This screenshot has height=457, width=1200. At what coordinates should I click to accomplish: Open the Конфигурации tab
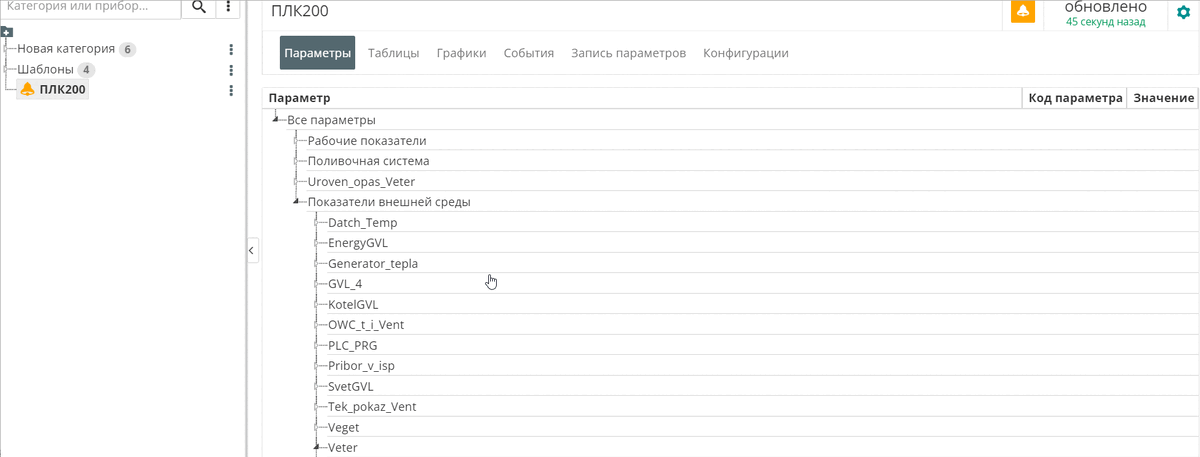[x=746, y=53]
